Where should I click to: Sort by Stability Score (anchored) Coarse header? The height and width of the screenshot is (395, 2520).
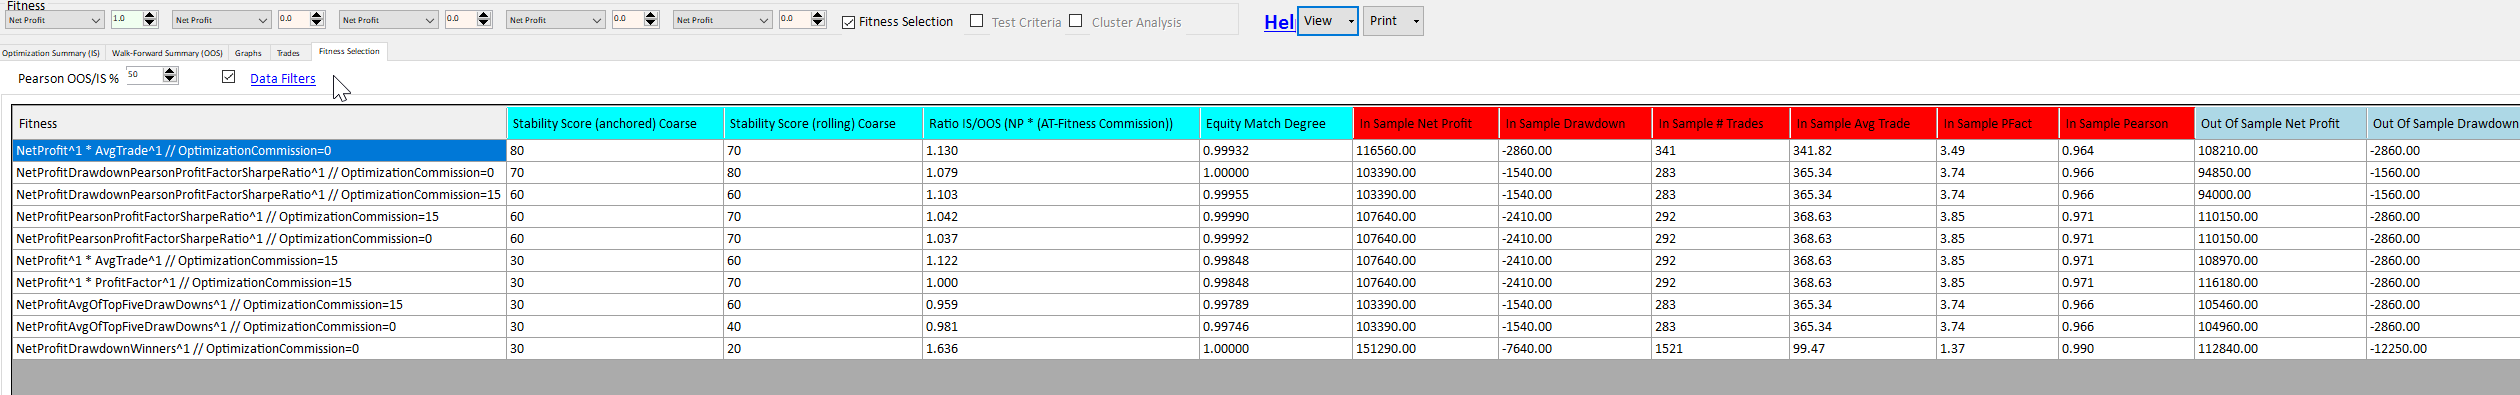[x=615, y=123]
